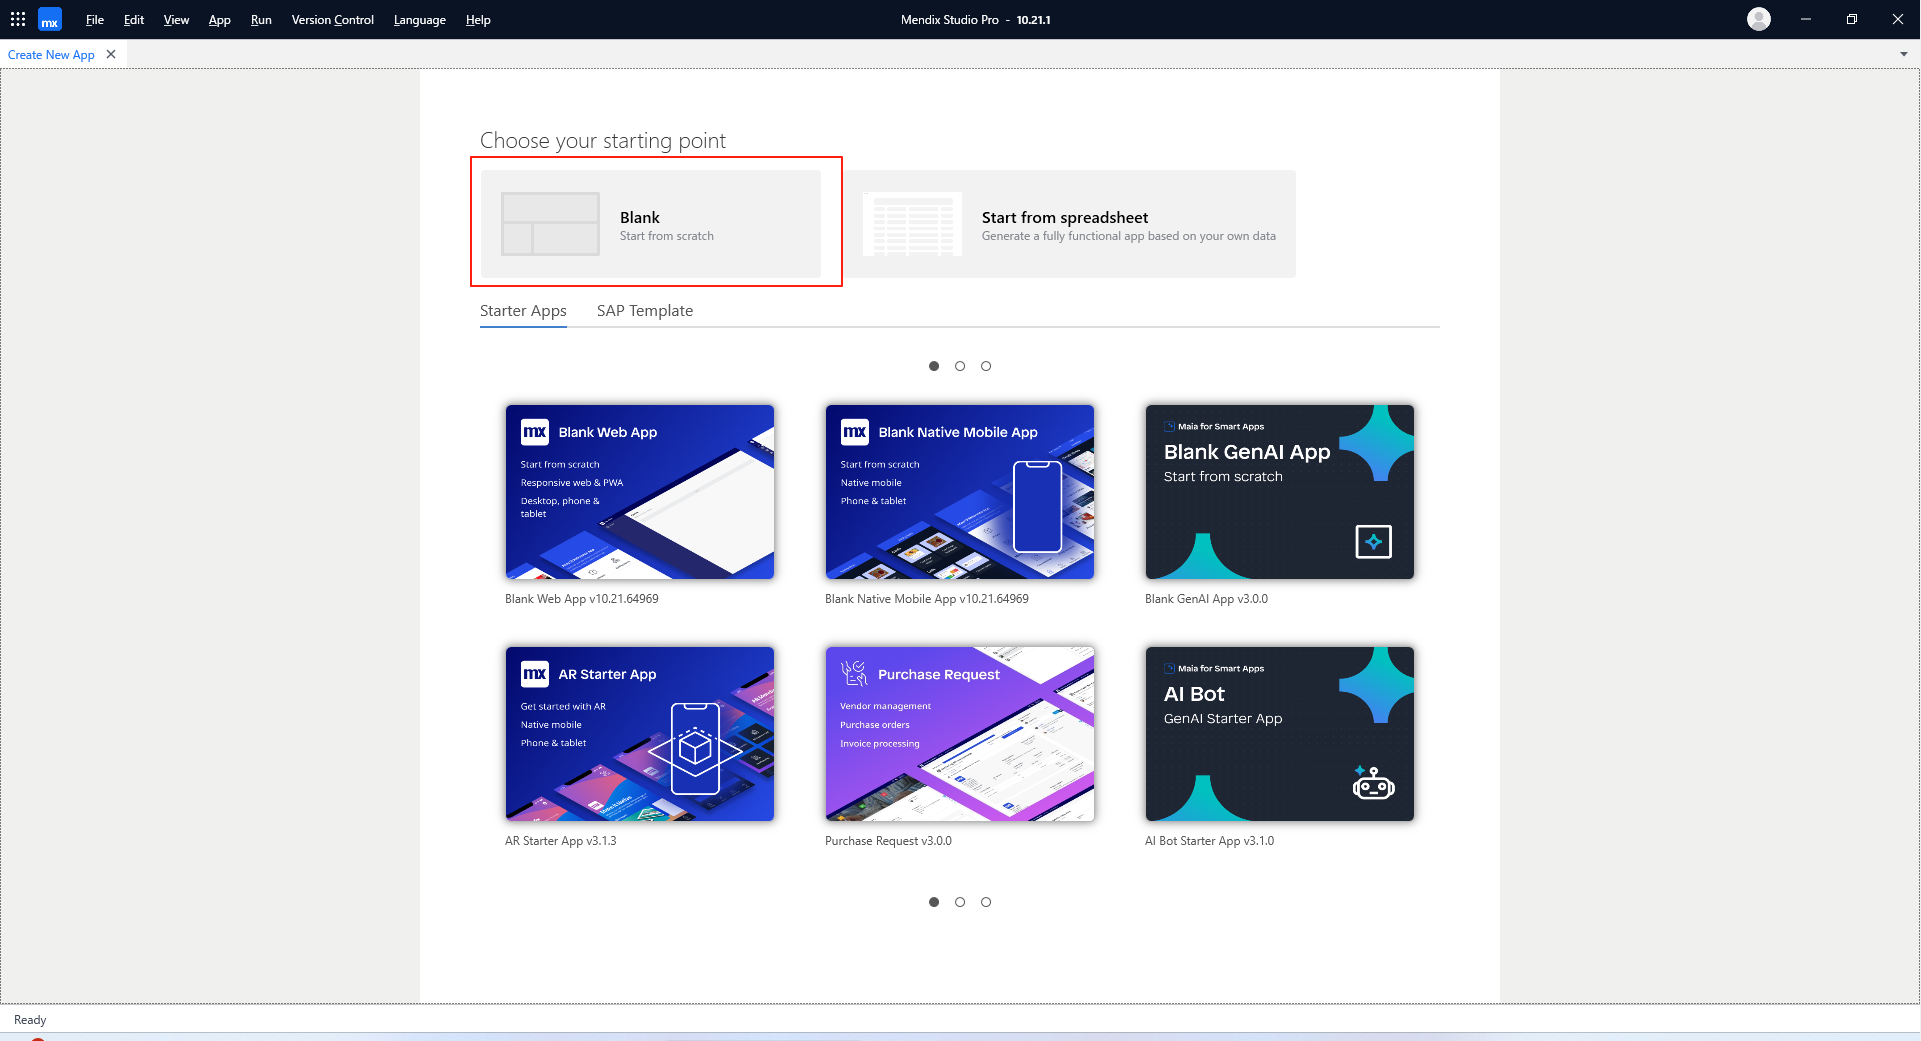Screen dimensions: 1921x1041
Task: Close the Create New App tab
Action: coord(111,54)
